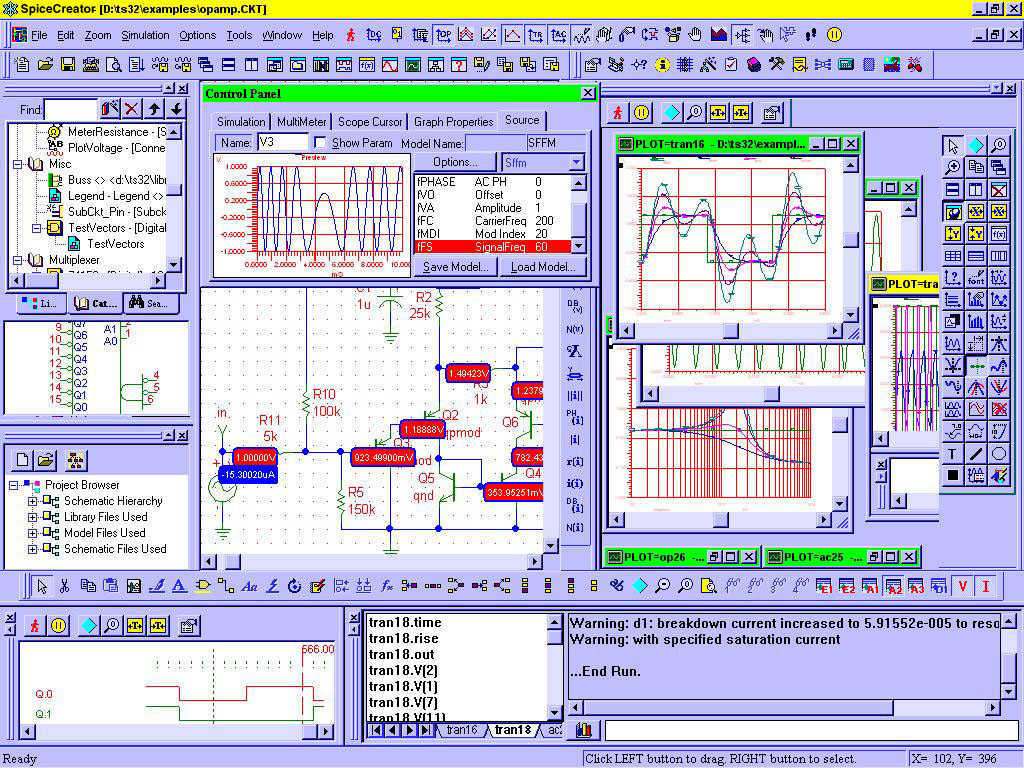1024x768 pixels.
Task: Open the Tools menu
Action: (x=239, y=35)
